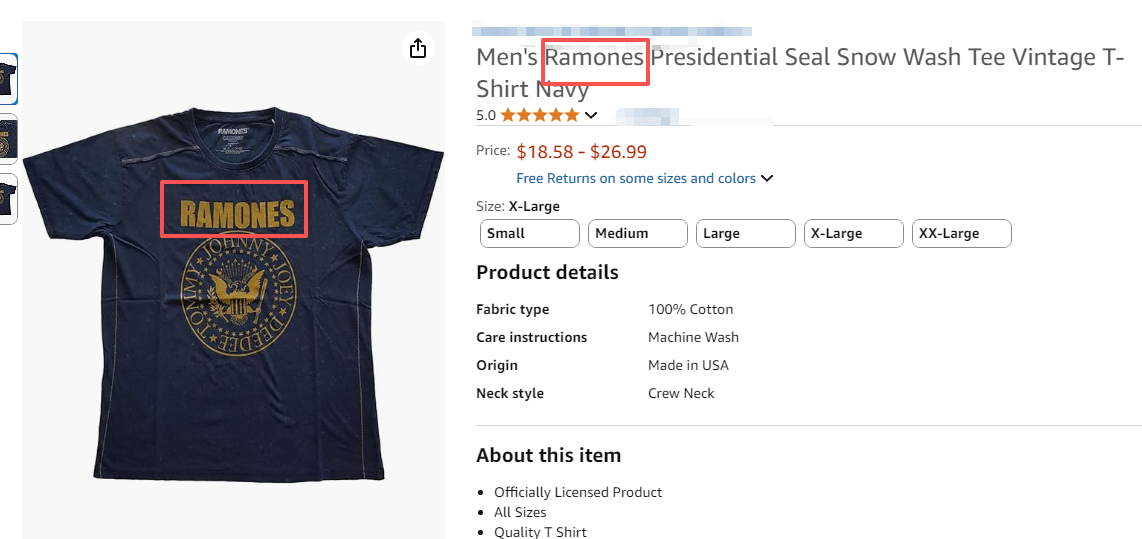Pick the XX-Large size button
Screen dimensions: 1142x539
click(962, 234)
